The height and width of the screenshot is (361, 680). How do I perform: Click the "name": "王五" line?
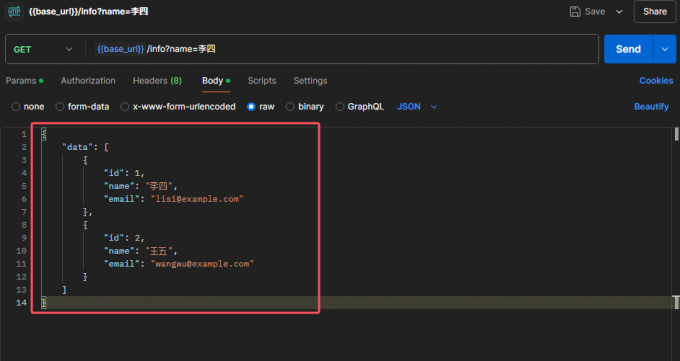pyautogui.click(x=141, y=251)
